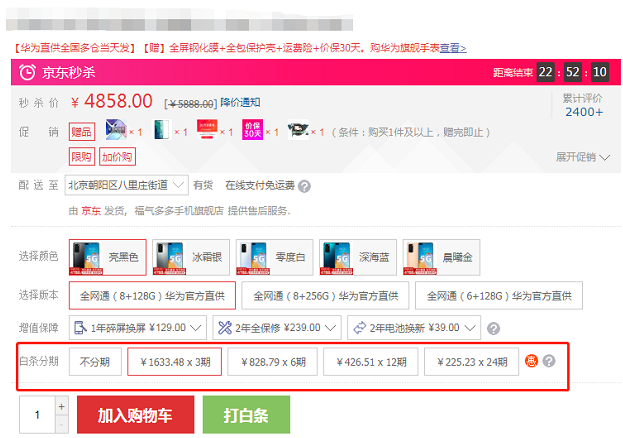Viewport: 623px width, 438px height.
Task: Click the 京东 link in shipping info
Action: [x=91, y=211]
